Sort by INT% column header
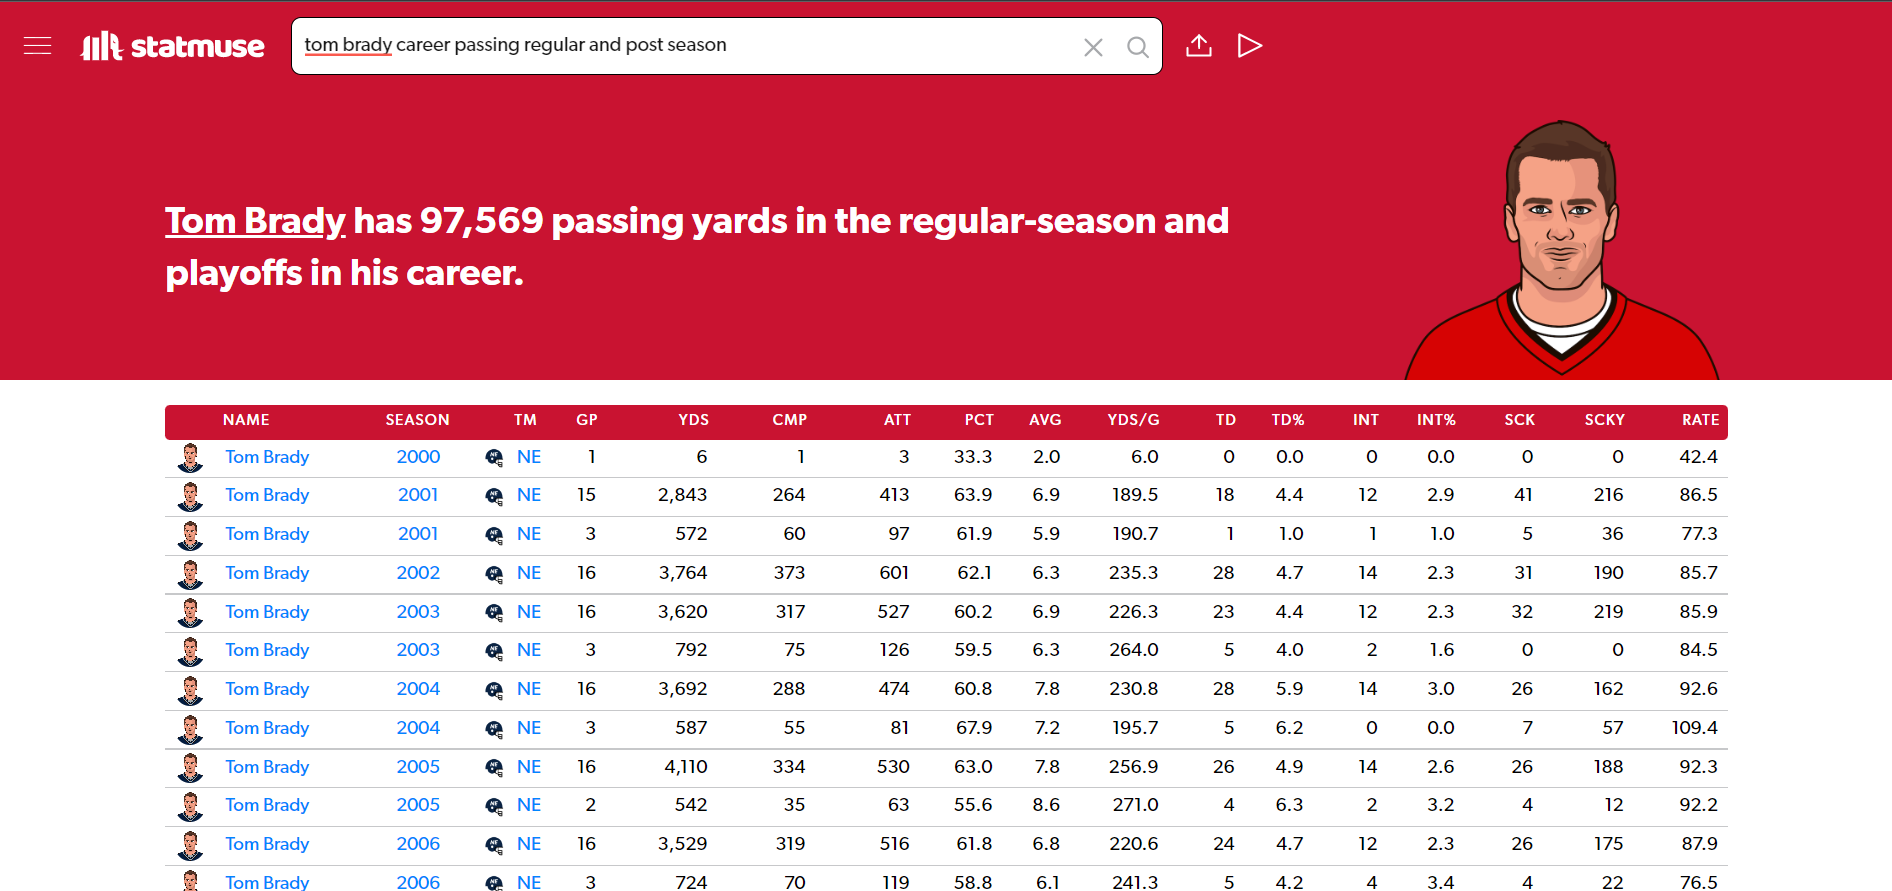Screen dimensions: 1892x891 (1436, 420)
